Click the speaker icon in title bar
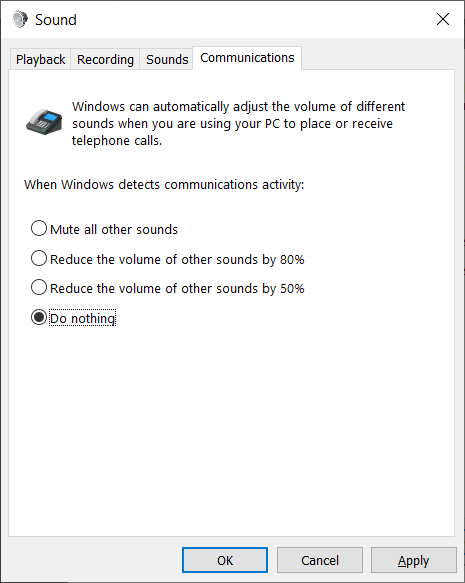465x583 pixels. click(x=20, y=19)
